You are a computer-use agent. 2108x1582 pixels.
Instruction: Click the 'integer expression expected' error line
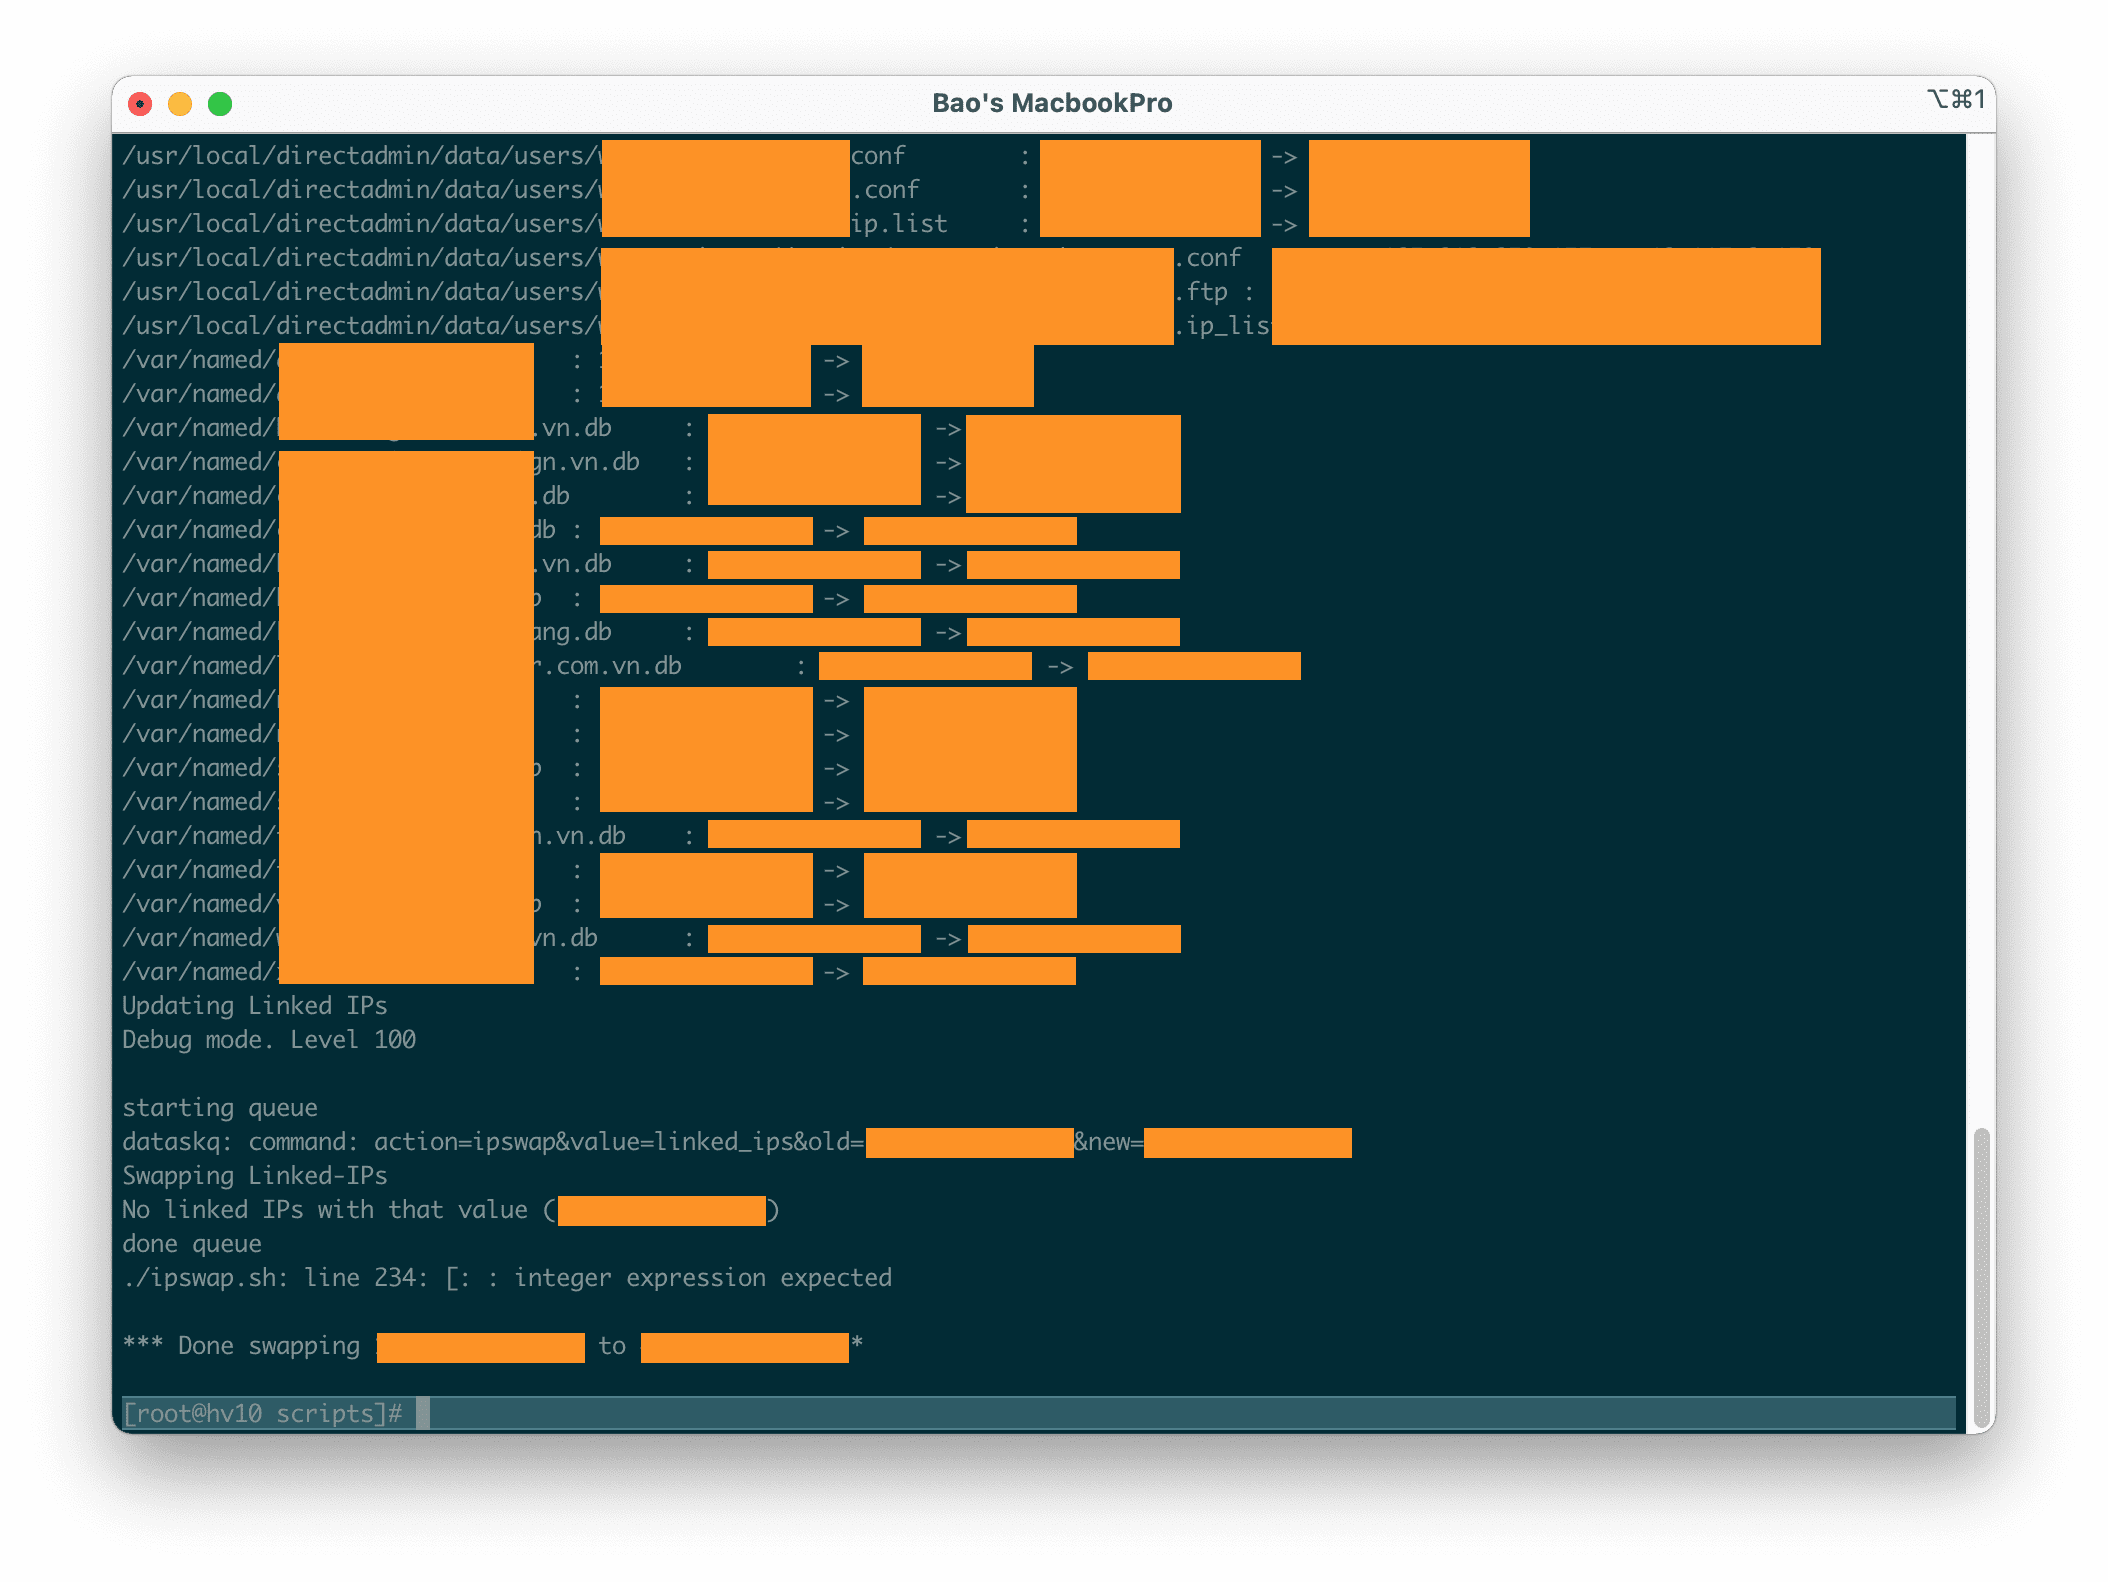coord(703,1278)
